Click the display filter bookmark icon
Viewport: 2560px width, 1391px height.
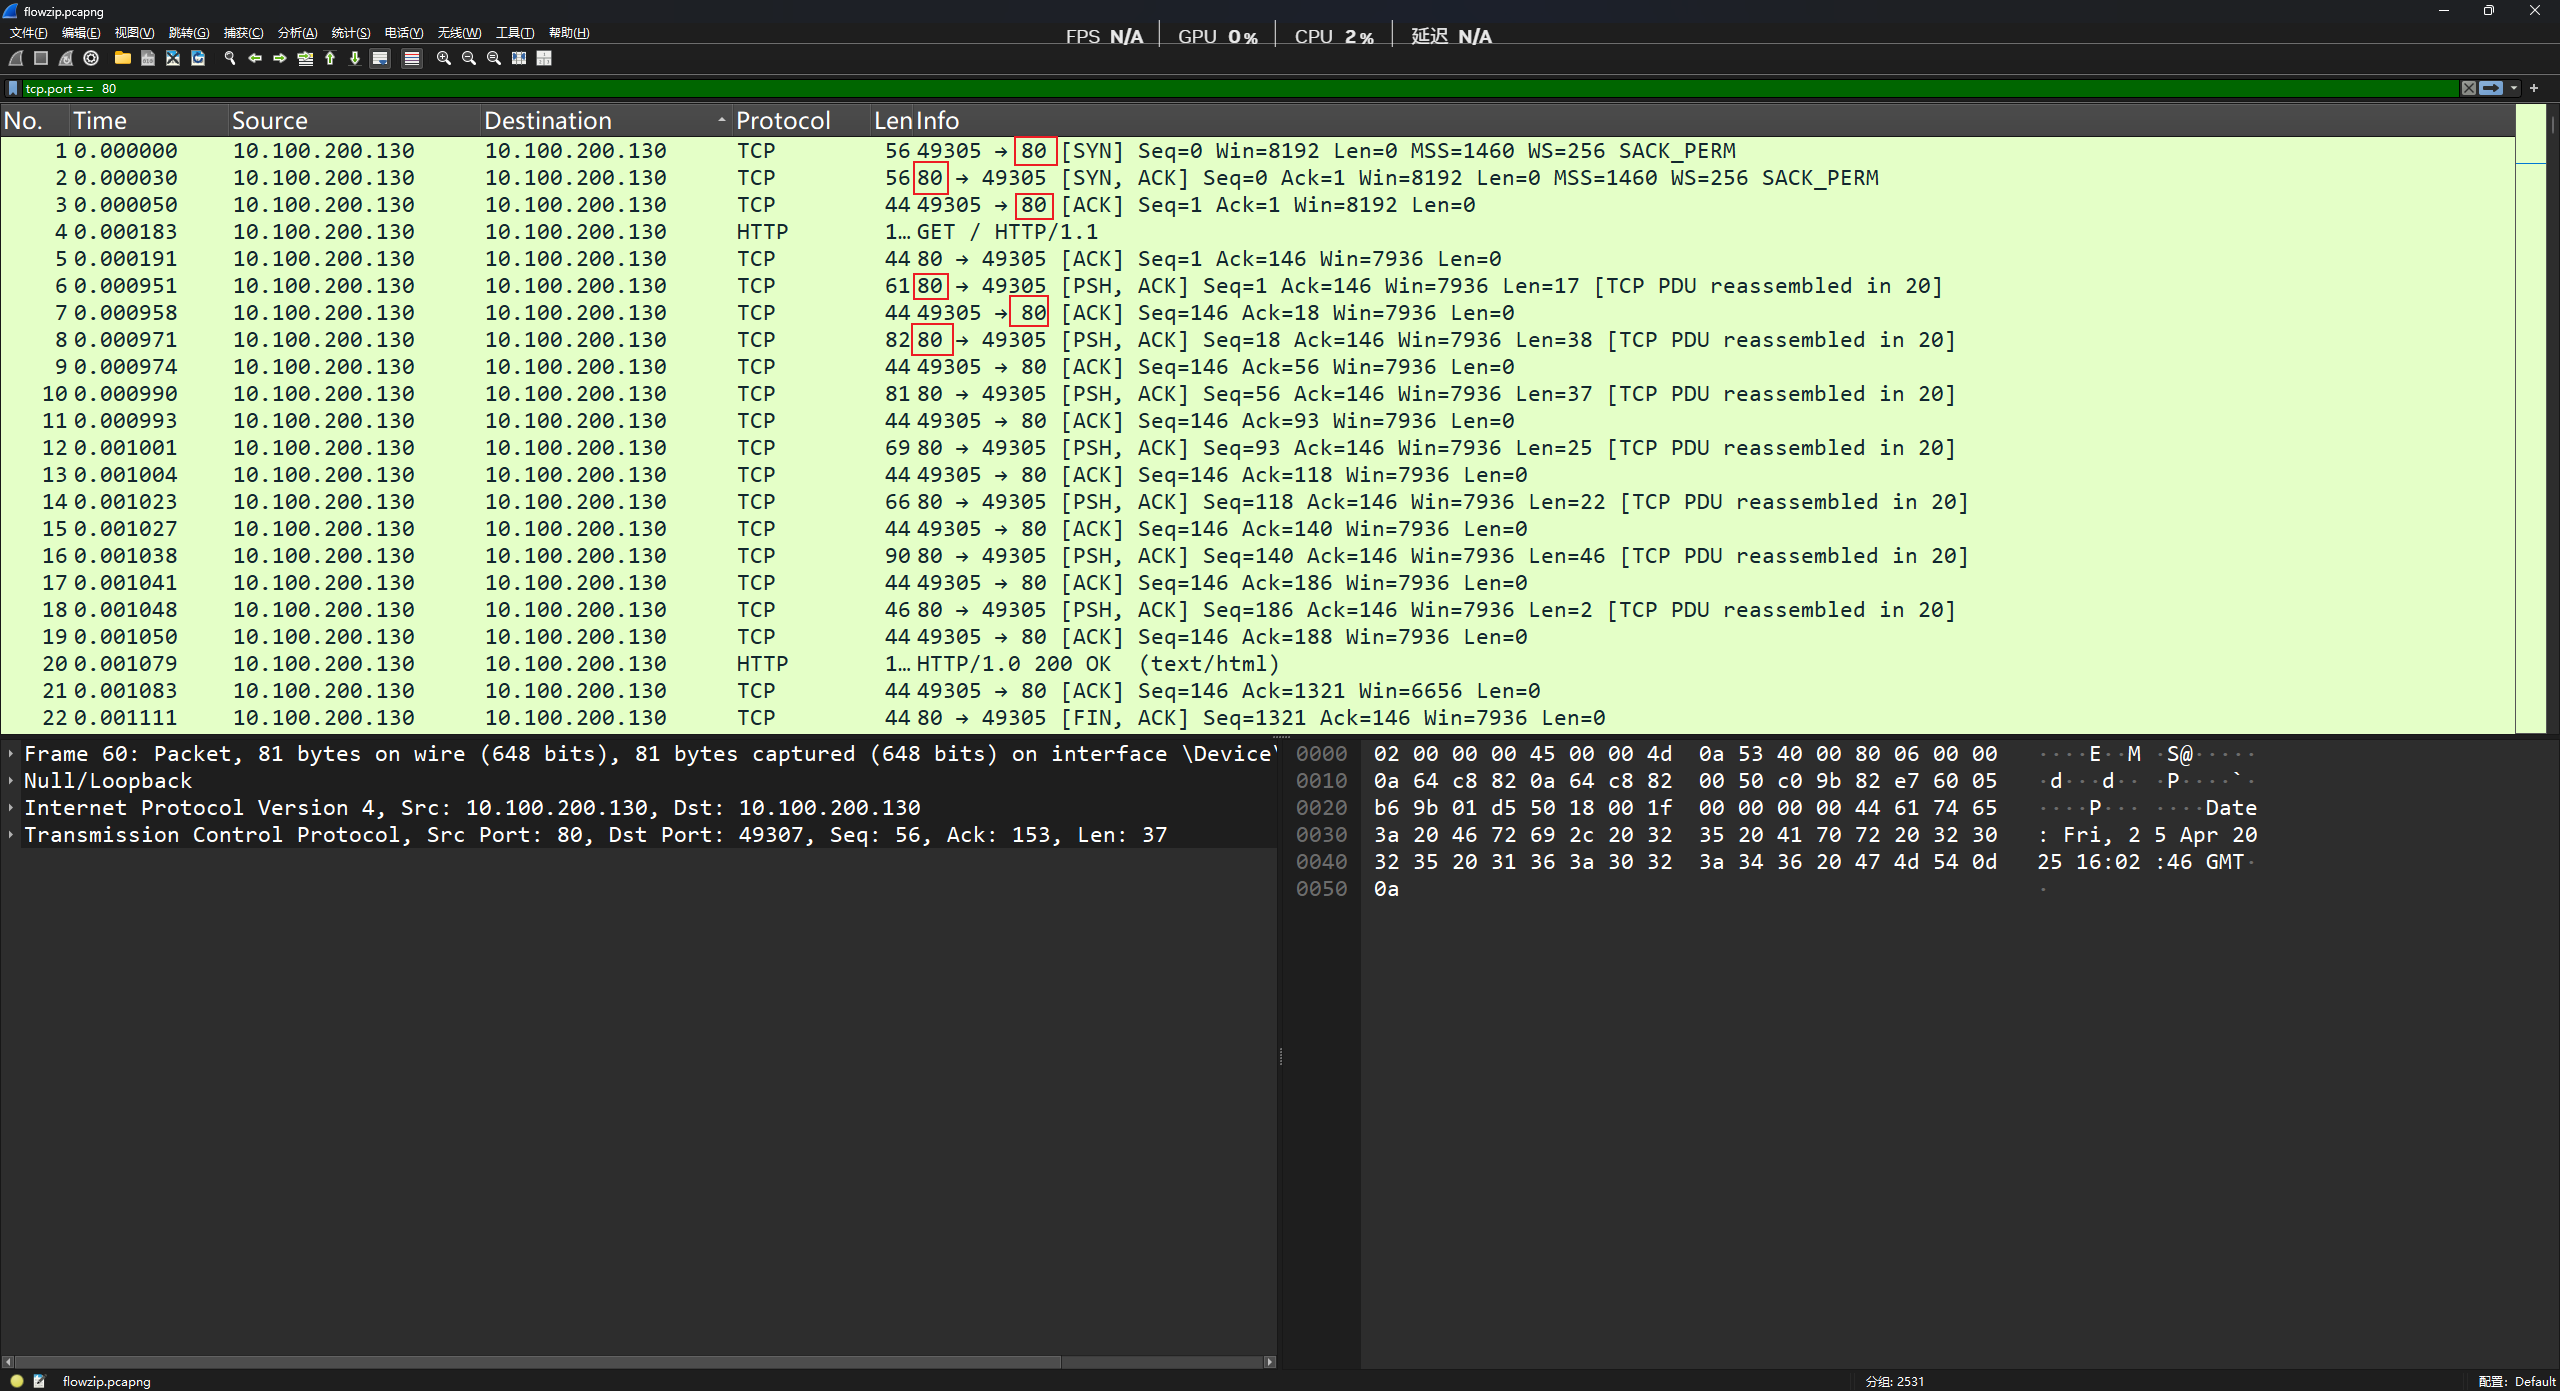13,88
